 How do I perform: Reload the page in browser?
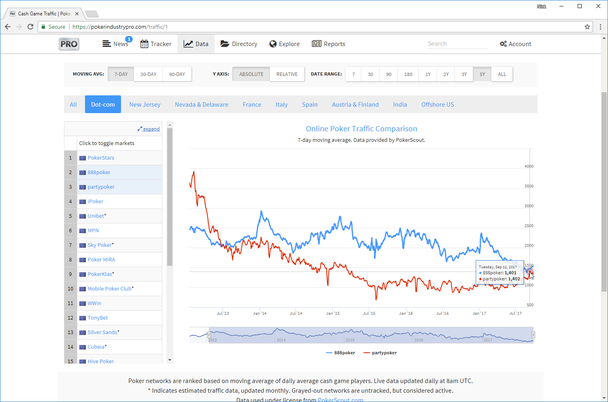(x=30, y=27)
